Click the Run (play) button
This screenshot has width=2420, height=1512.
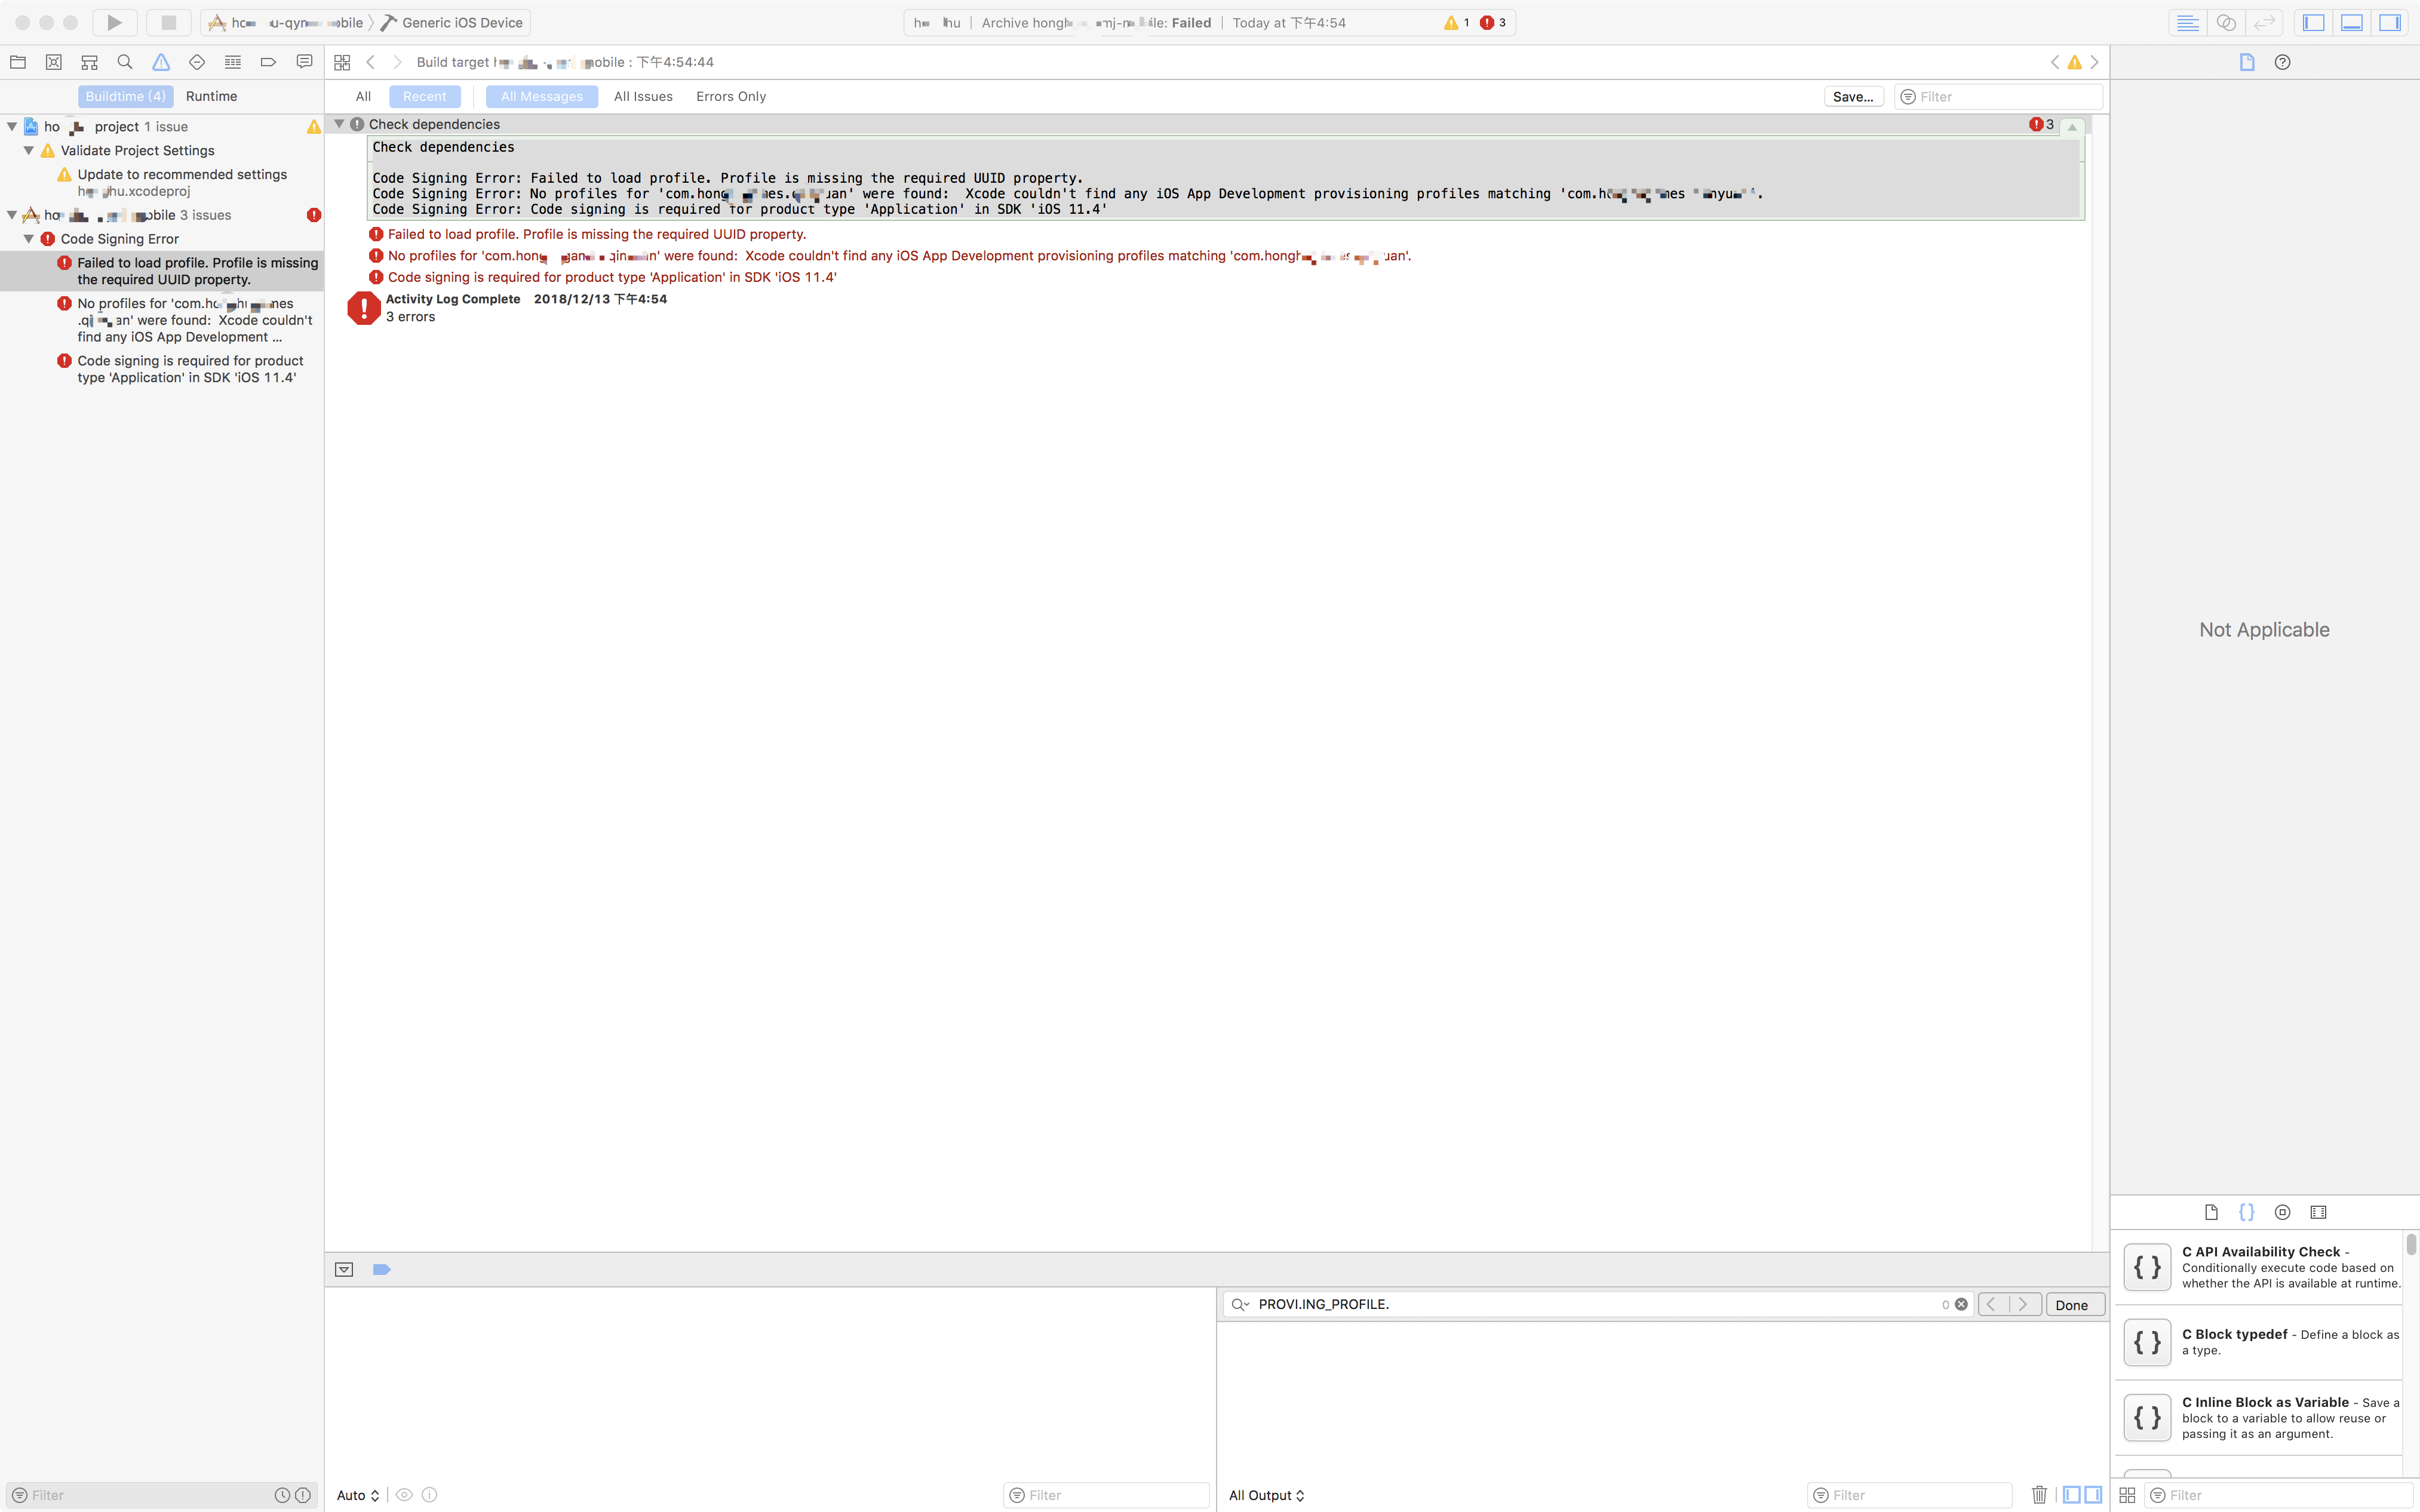114,22
